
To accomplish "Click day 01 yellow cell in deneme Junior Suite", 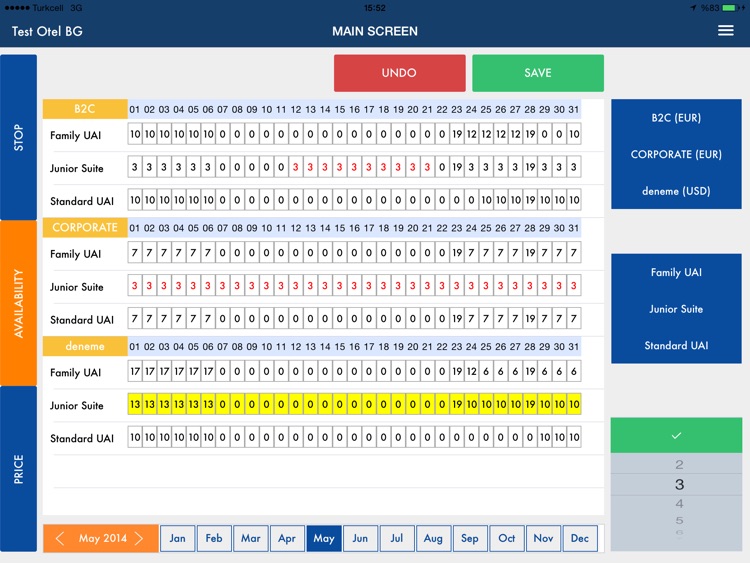I will pyautogui.click(x=135, y=404).
